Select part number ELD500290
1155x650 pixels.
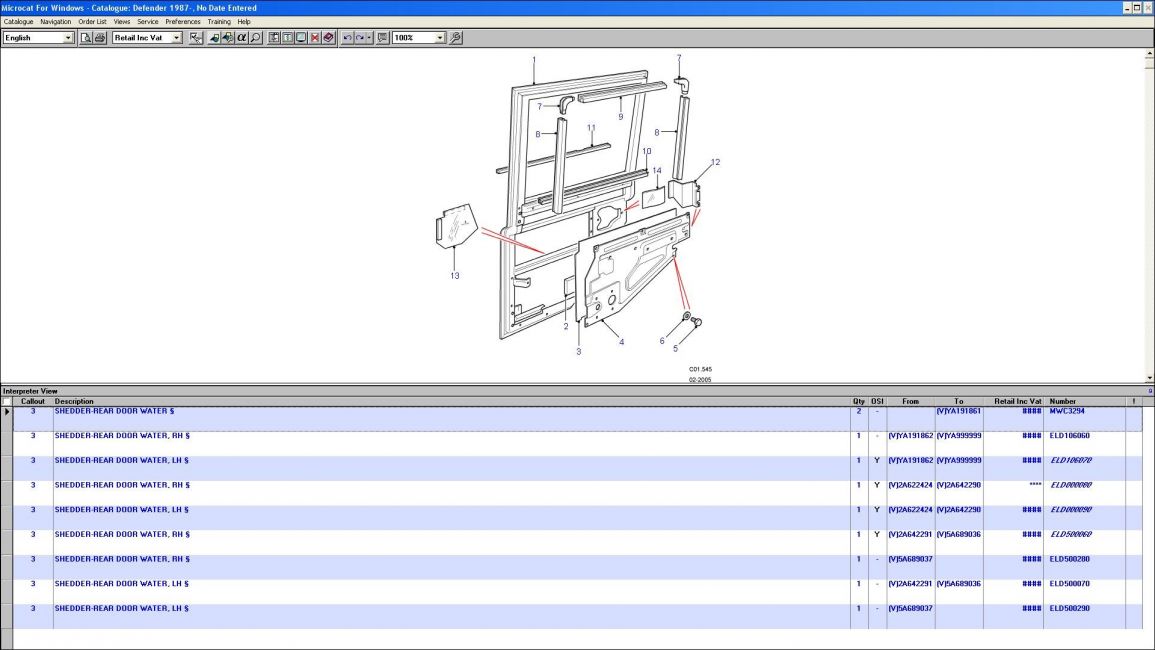(1070, 609)
